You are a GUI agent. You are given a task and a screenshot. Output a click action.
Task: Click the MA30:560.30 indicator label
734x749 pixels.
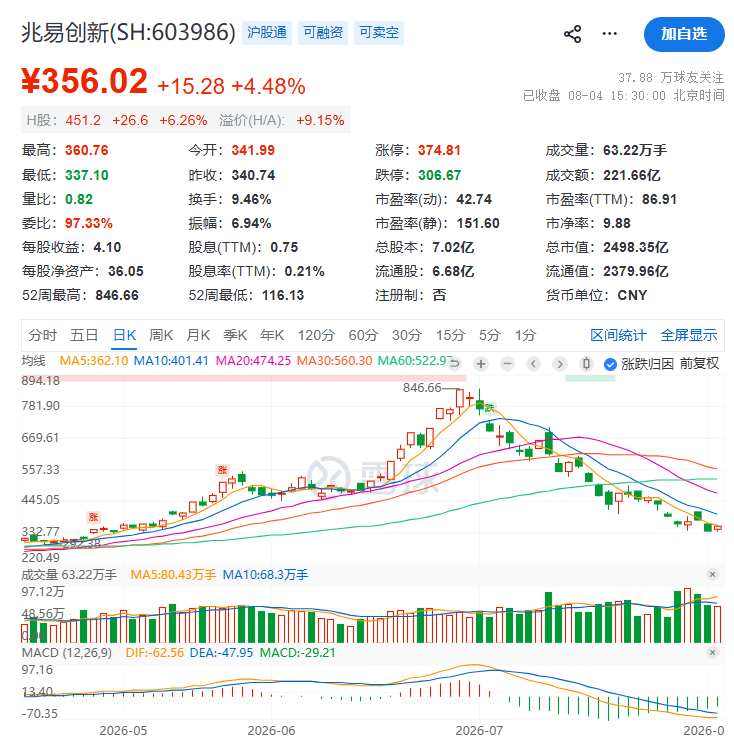(334, 361)
